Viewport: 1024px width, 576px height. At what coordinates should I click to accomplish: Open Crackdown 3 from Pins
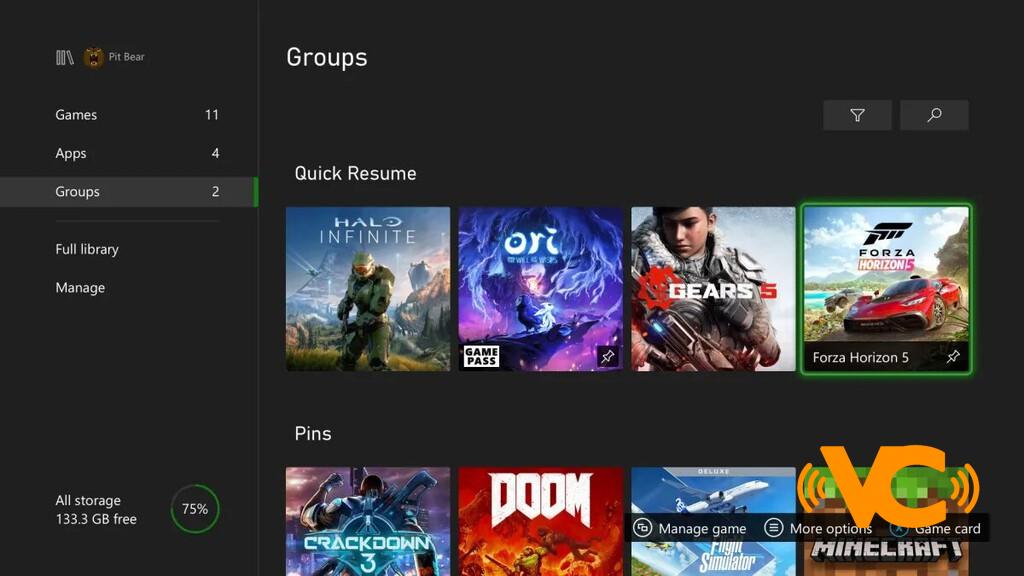368,520
